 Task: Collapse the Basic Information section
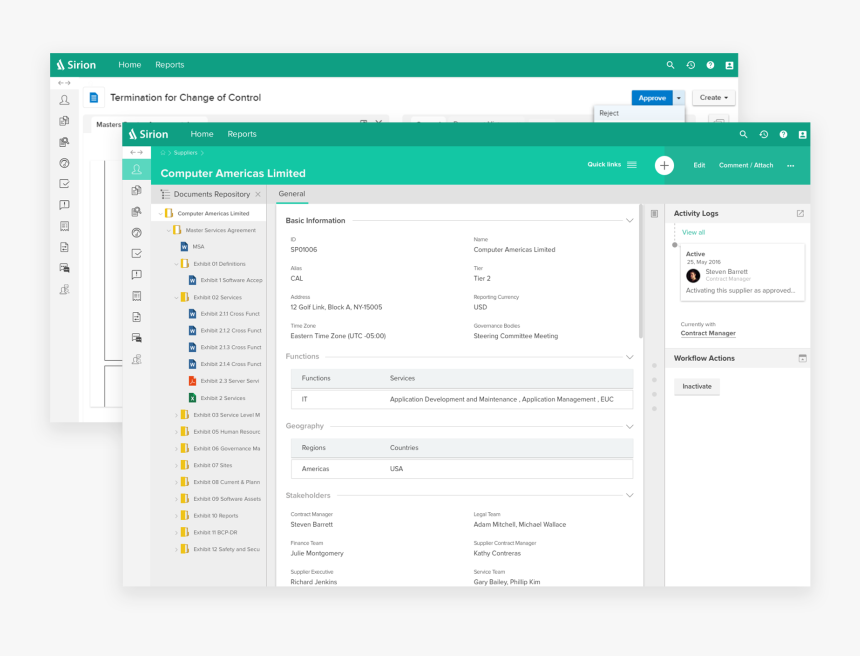click(x=629, y=220)
